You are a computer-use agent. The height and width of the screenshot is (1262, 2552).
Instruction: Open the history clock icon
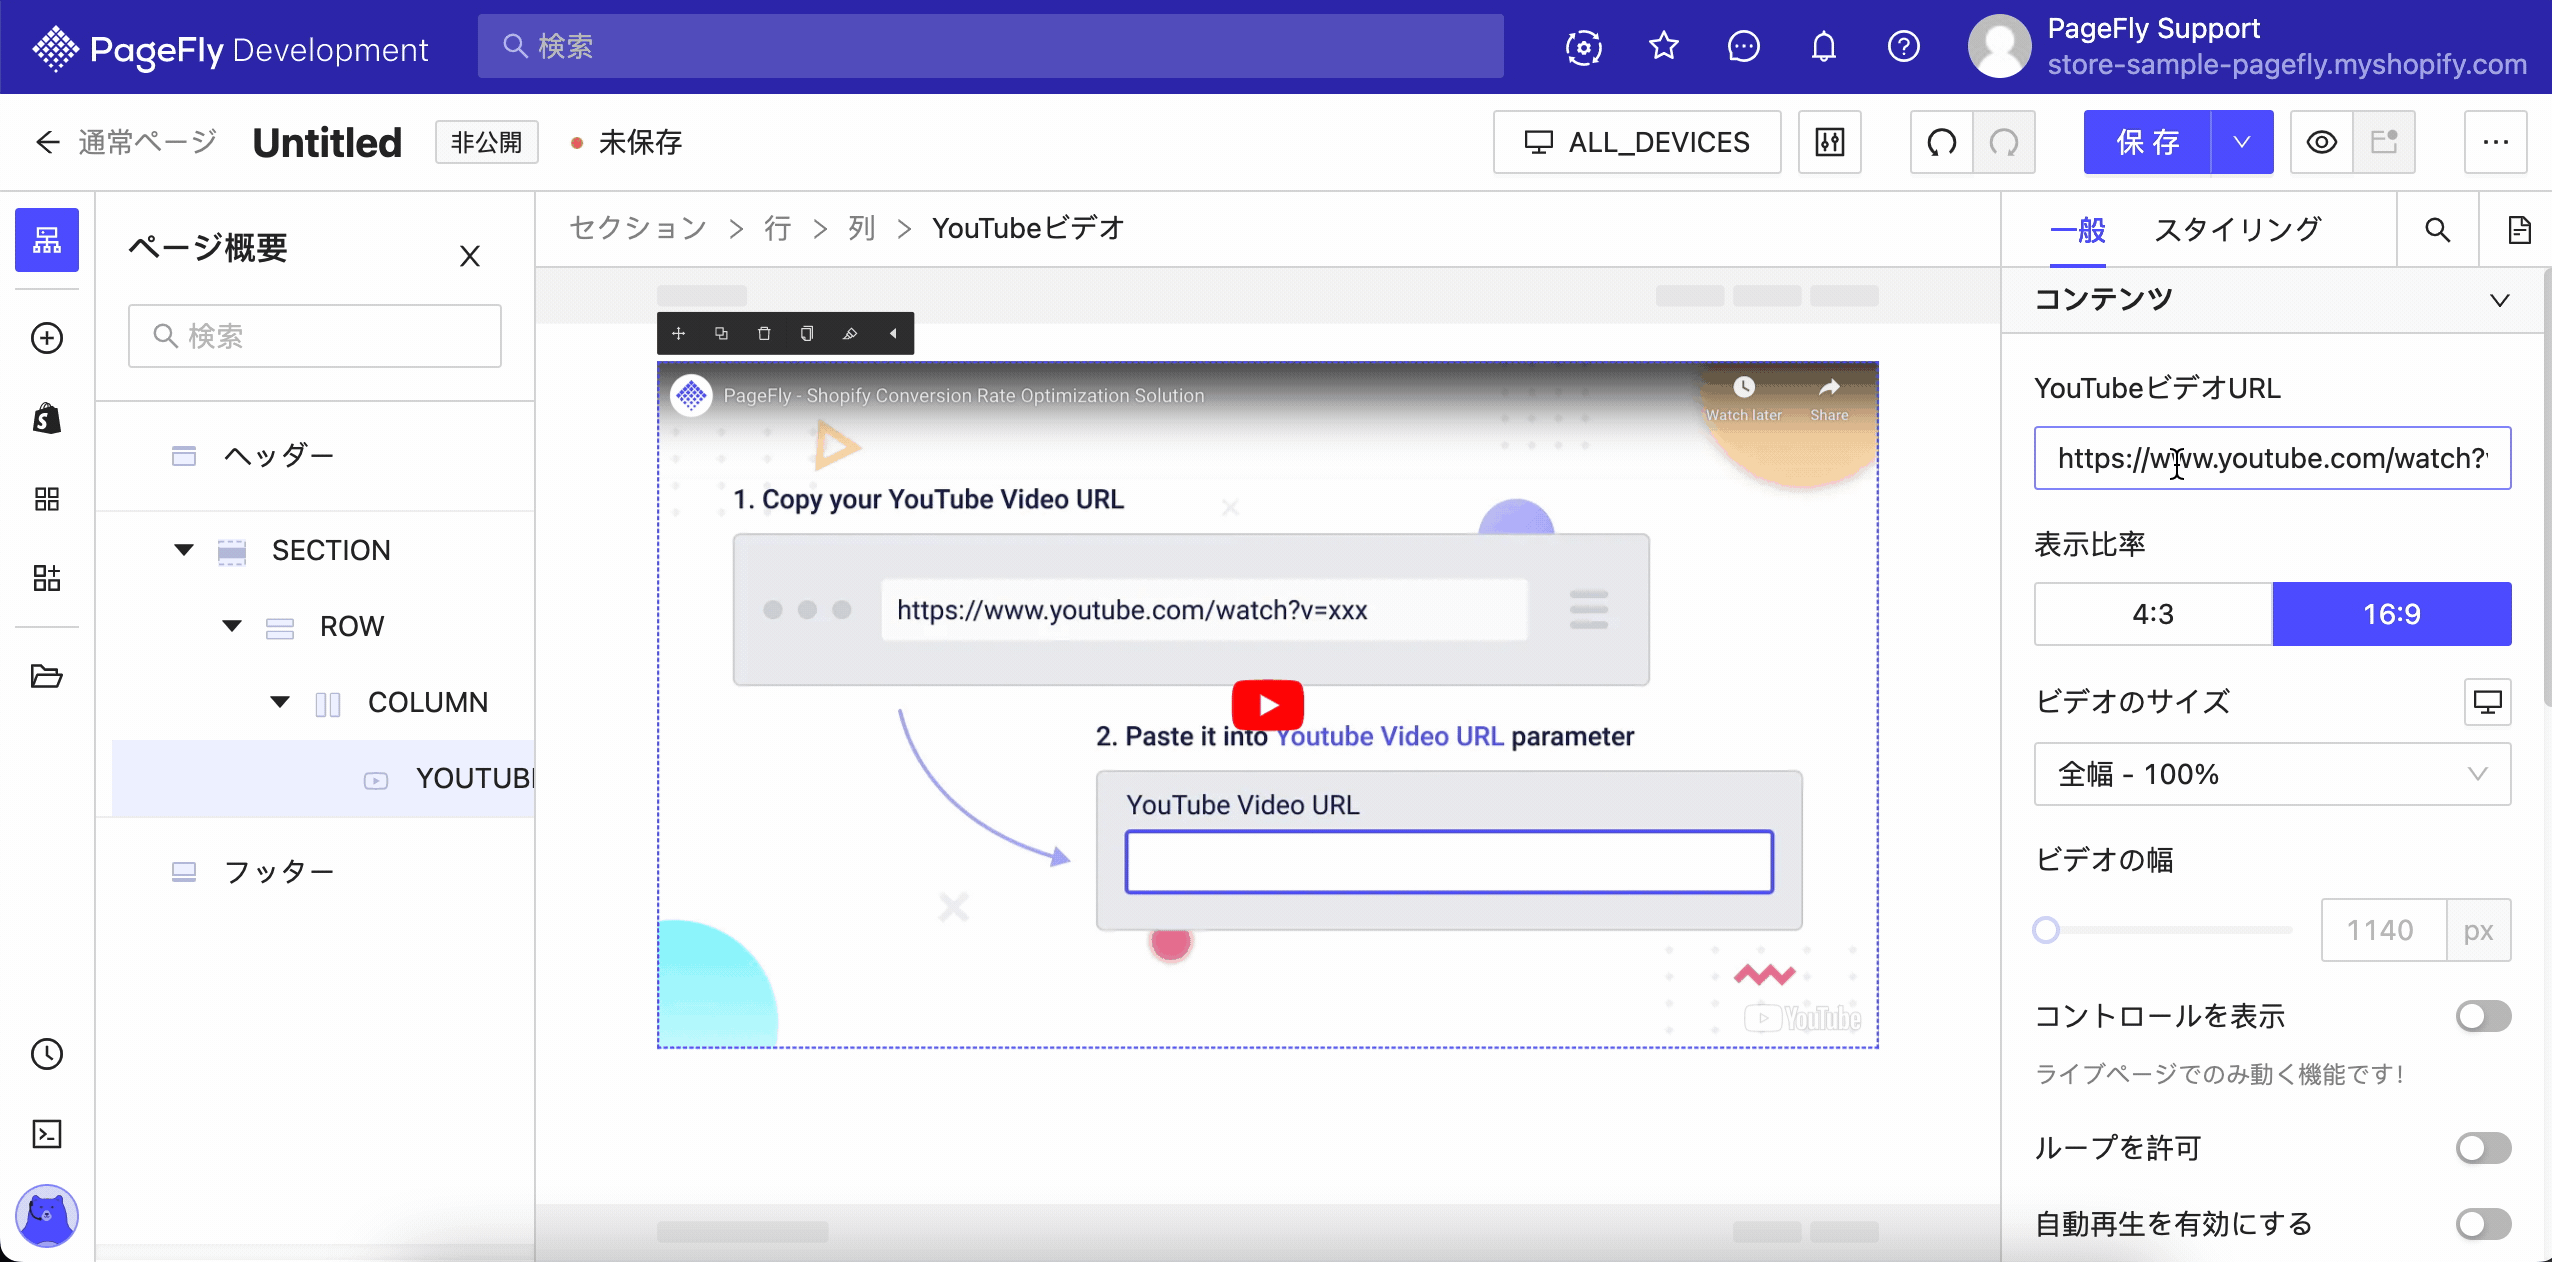(x=47, y=1053)
